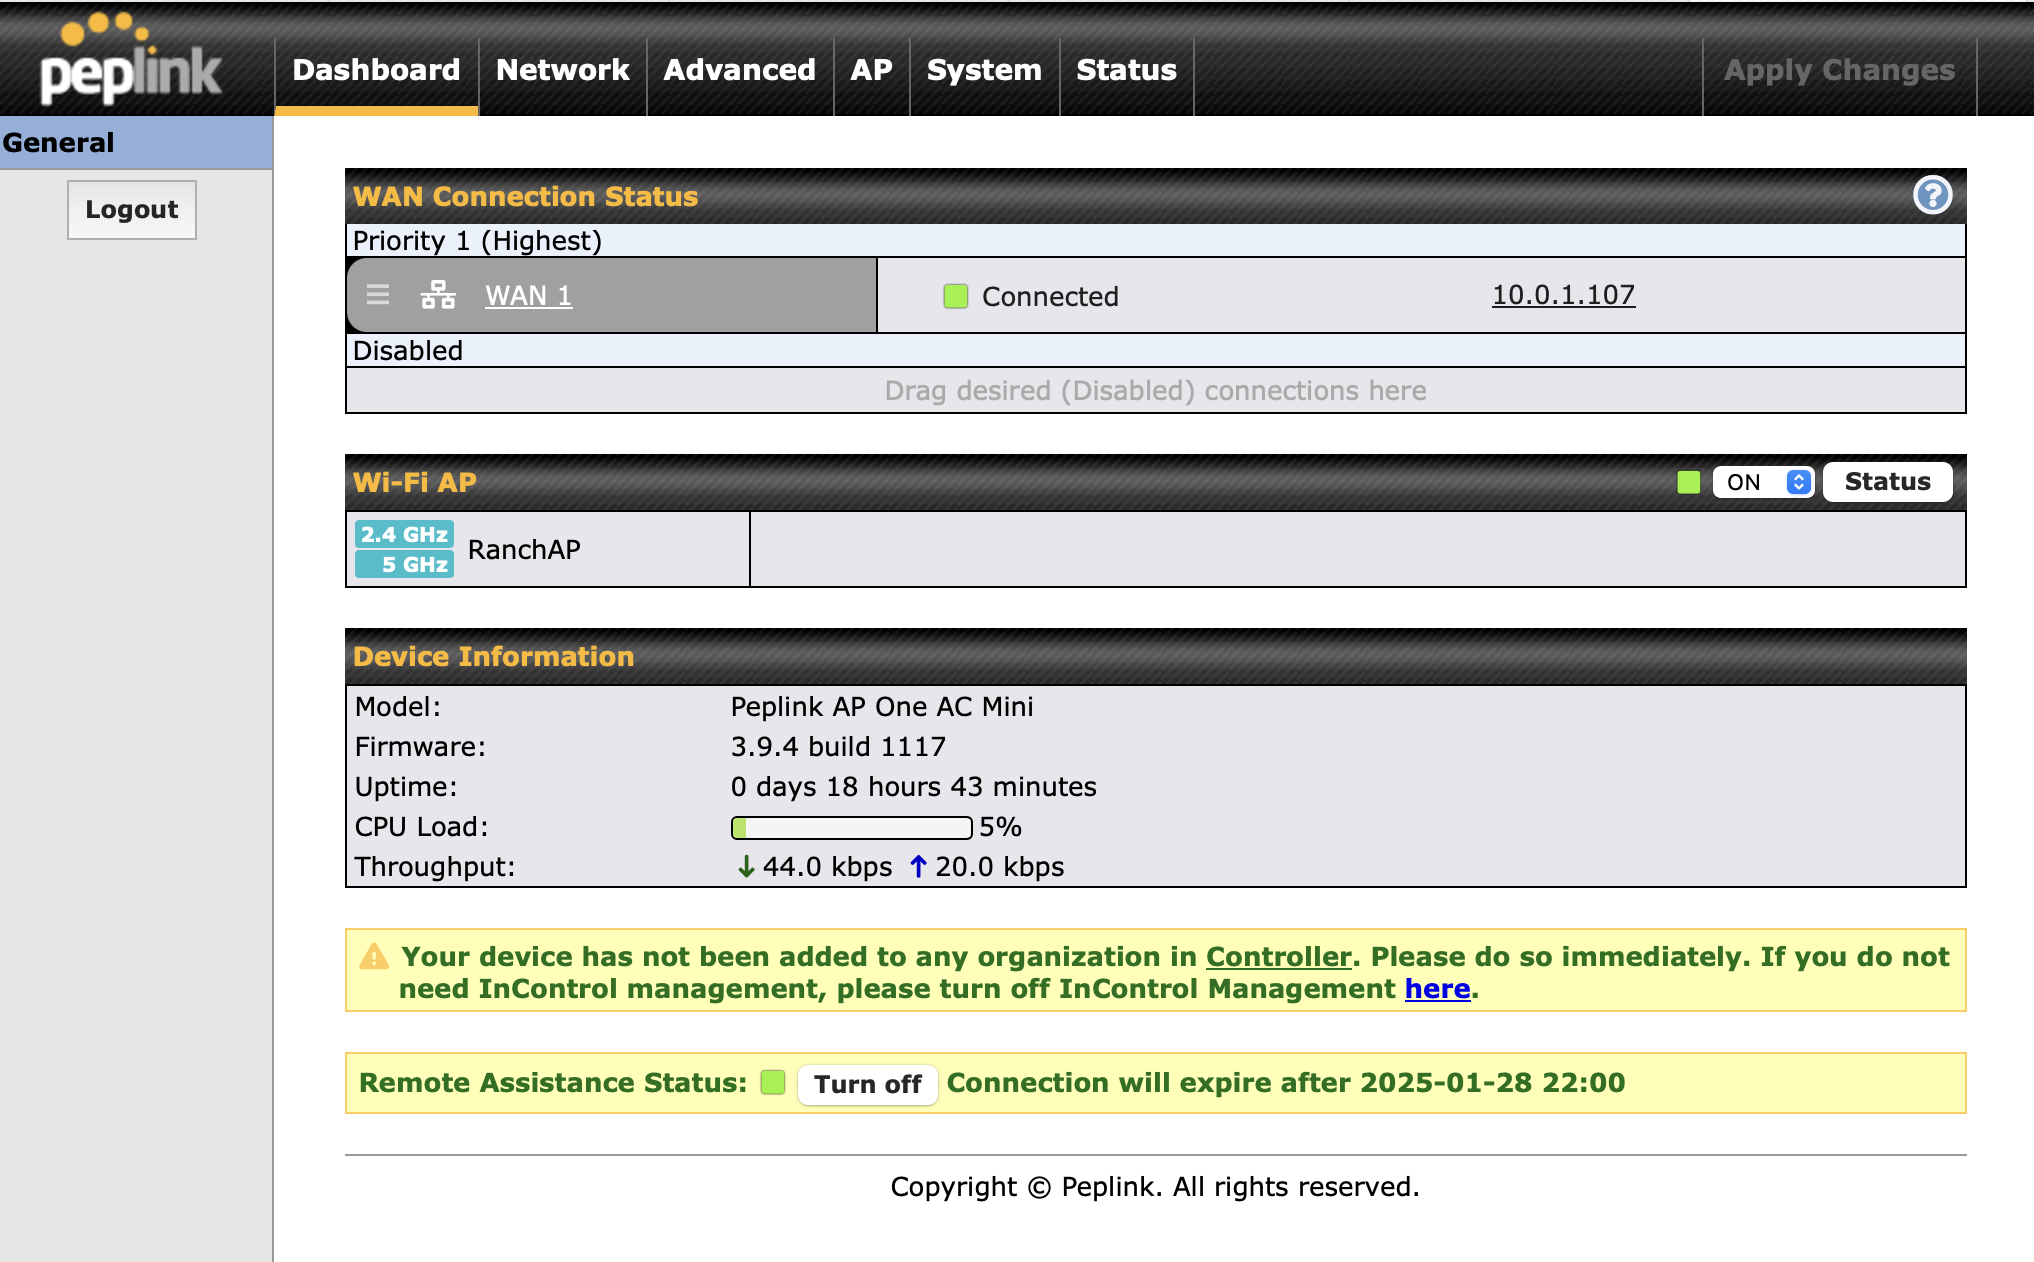
Task: Open the Wi-Fi AP ON dropdown
Action: [x=1762, y=482]
